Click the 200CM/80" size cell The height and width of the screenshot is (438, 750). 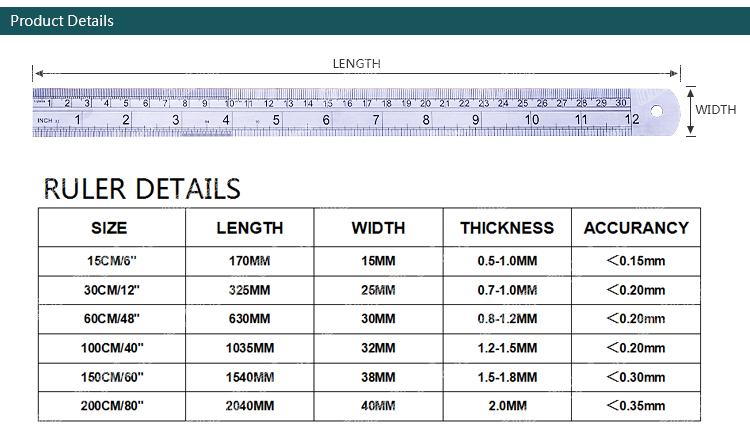click(112, 406)
